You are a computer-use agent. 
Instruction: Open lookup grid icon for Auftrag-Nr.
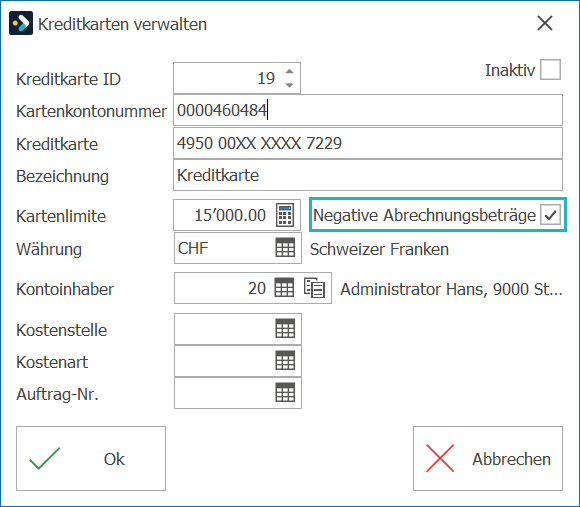click(285, 392)
